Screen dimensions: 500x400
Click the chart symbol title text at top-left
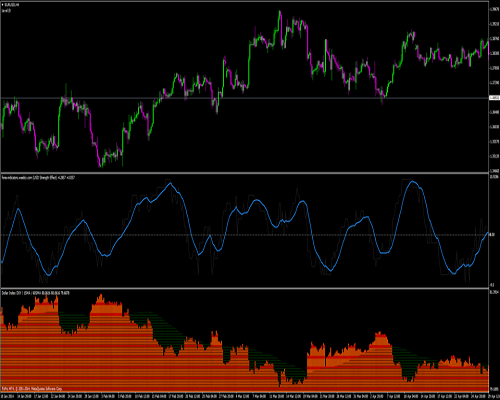coord(12,5)
